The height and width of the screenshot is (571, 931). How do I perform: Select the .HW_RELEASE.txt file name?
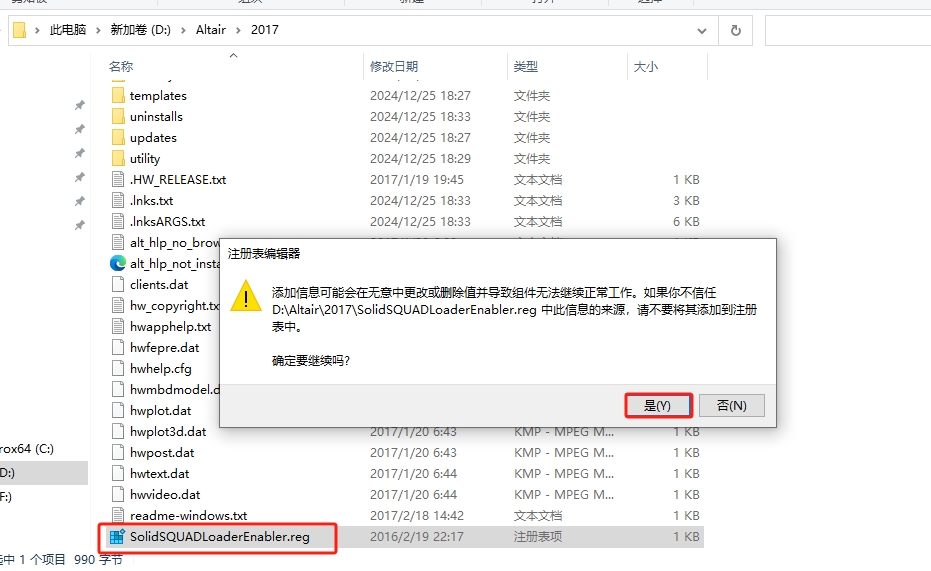[x=178, y=179]
